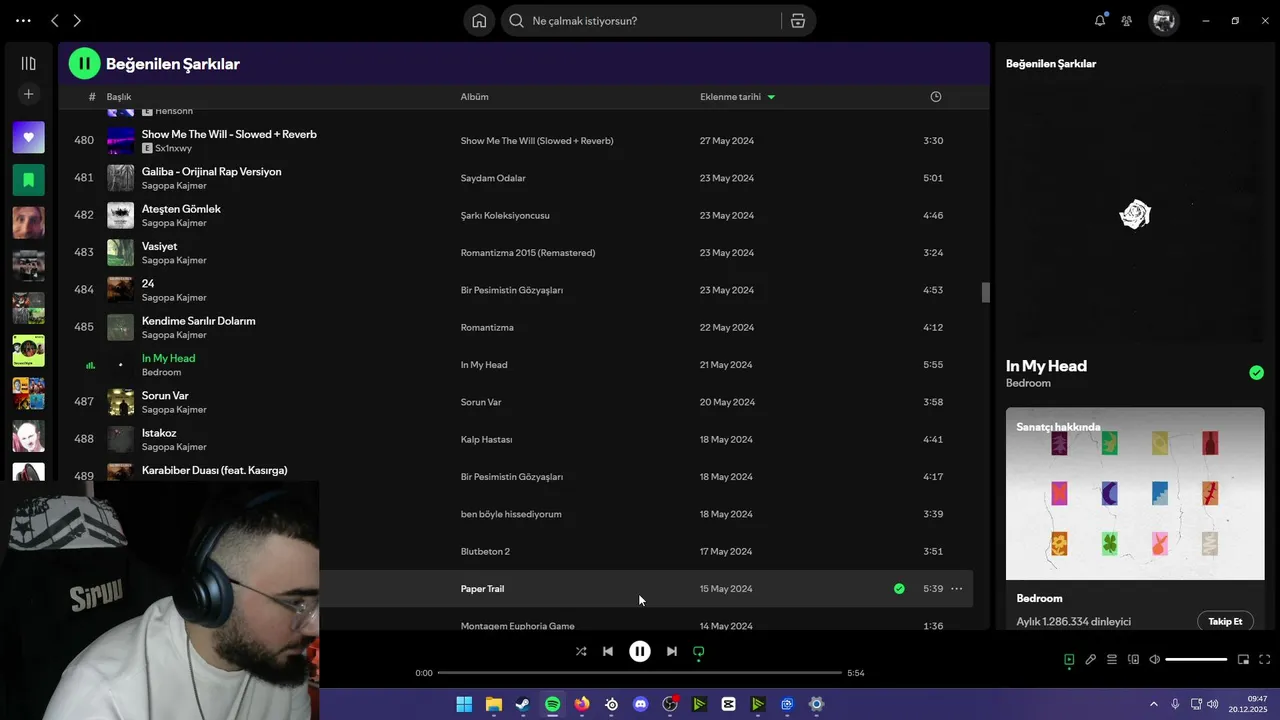Viewport: 1280px width, 720px height.
Task: Open album link Şarkı Koleksiyoncusu
Action: 505,216
